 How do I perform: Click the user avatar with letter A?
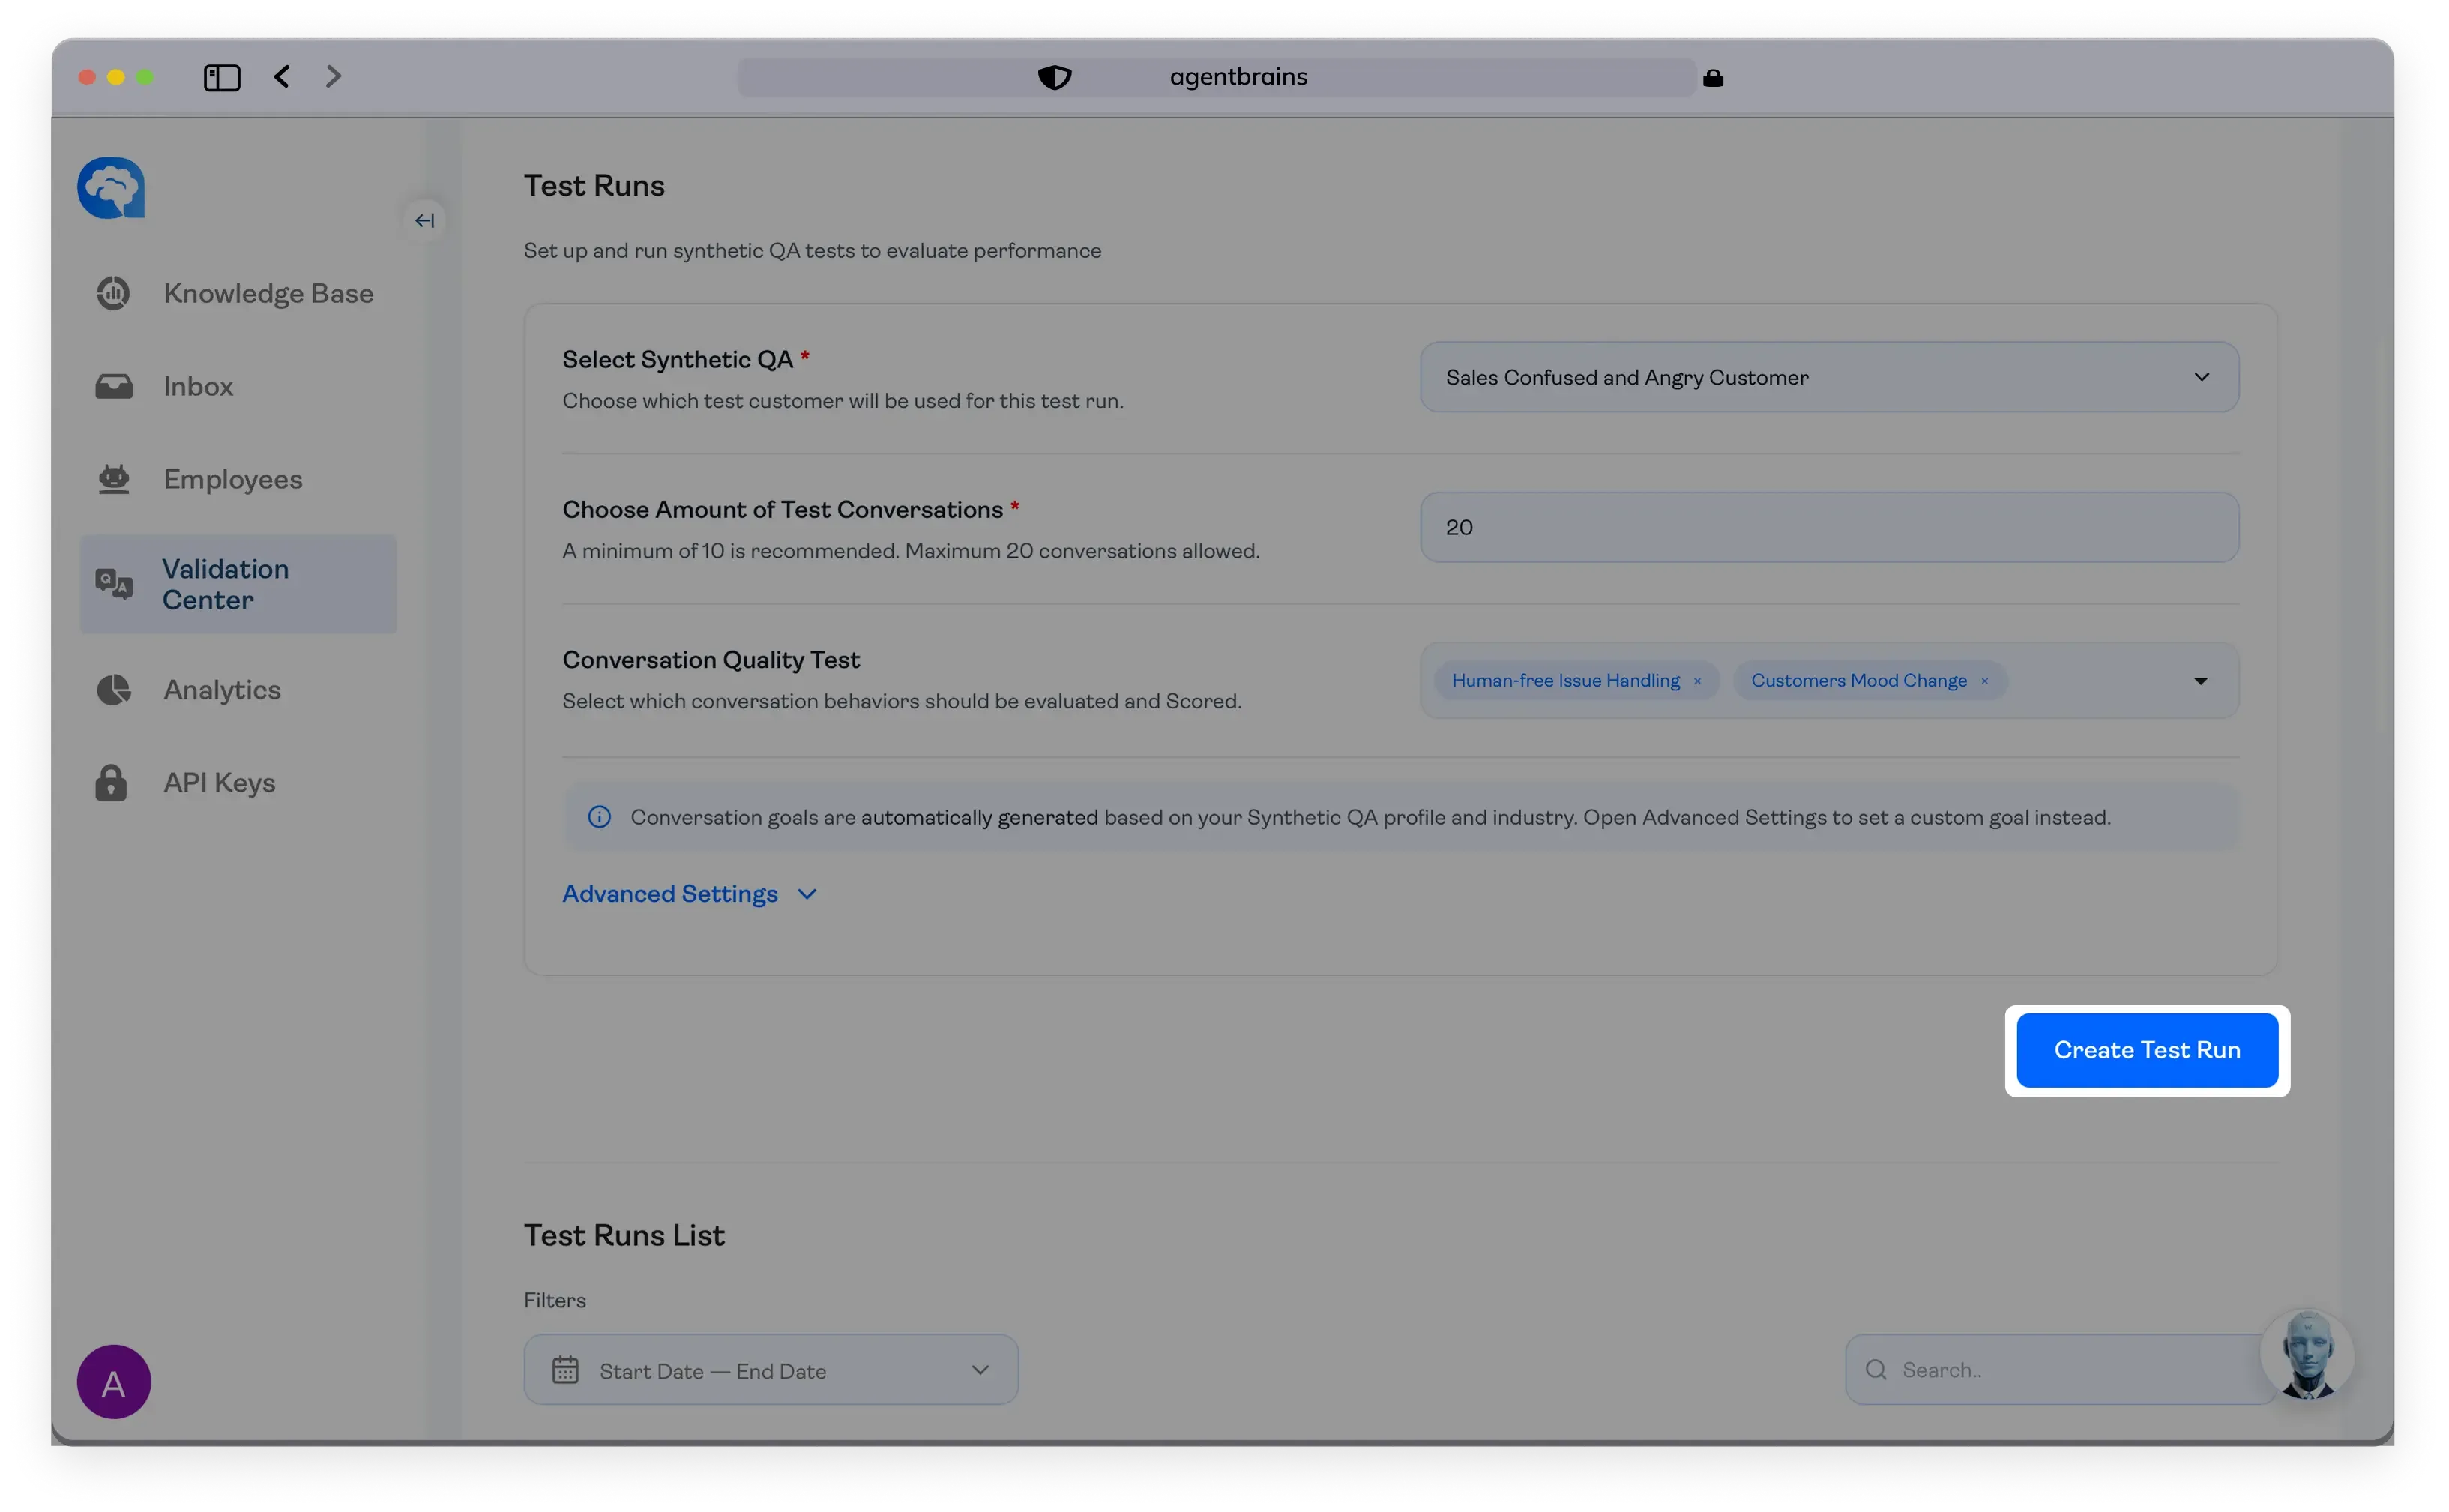coord(114,1382)
